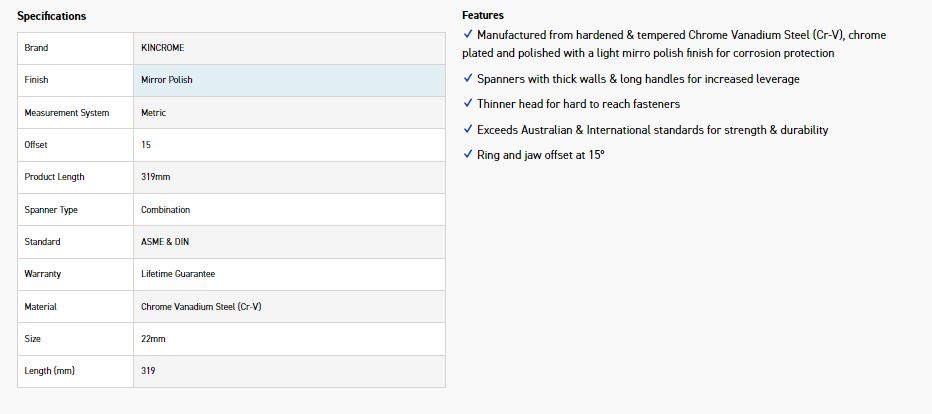Viewport: 932px width, 414px height.
Task: Click the checkmark beside Thinner head feature
Action: click(468, 104)
